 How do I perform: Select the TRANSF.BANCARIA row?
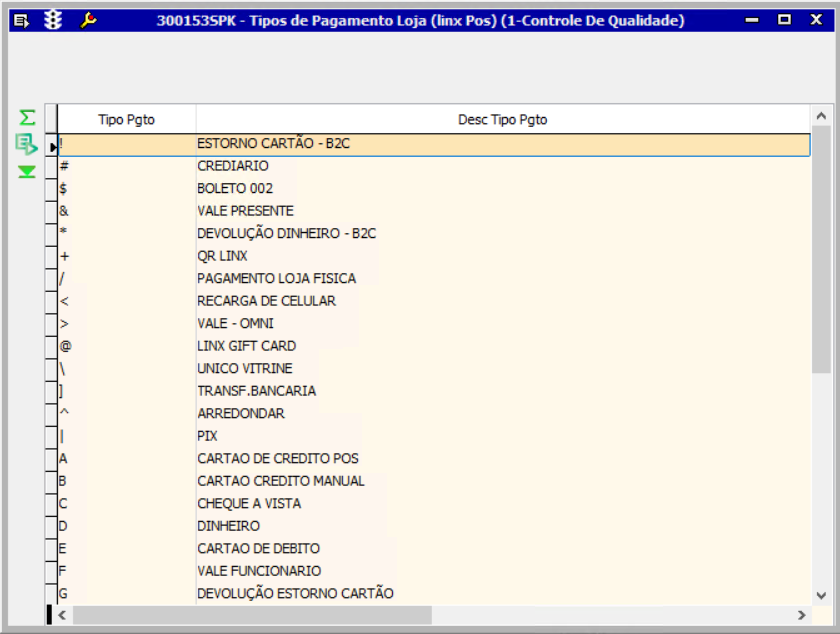pos(434,391)
